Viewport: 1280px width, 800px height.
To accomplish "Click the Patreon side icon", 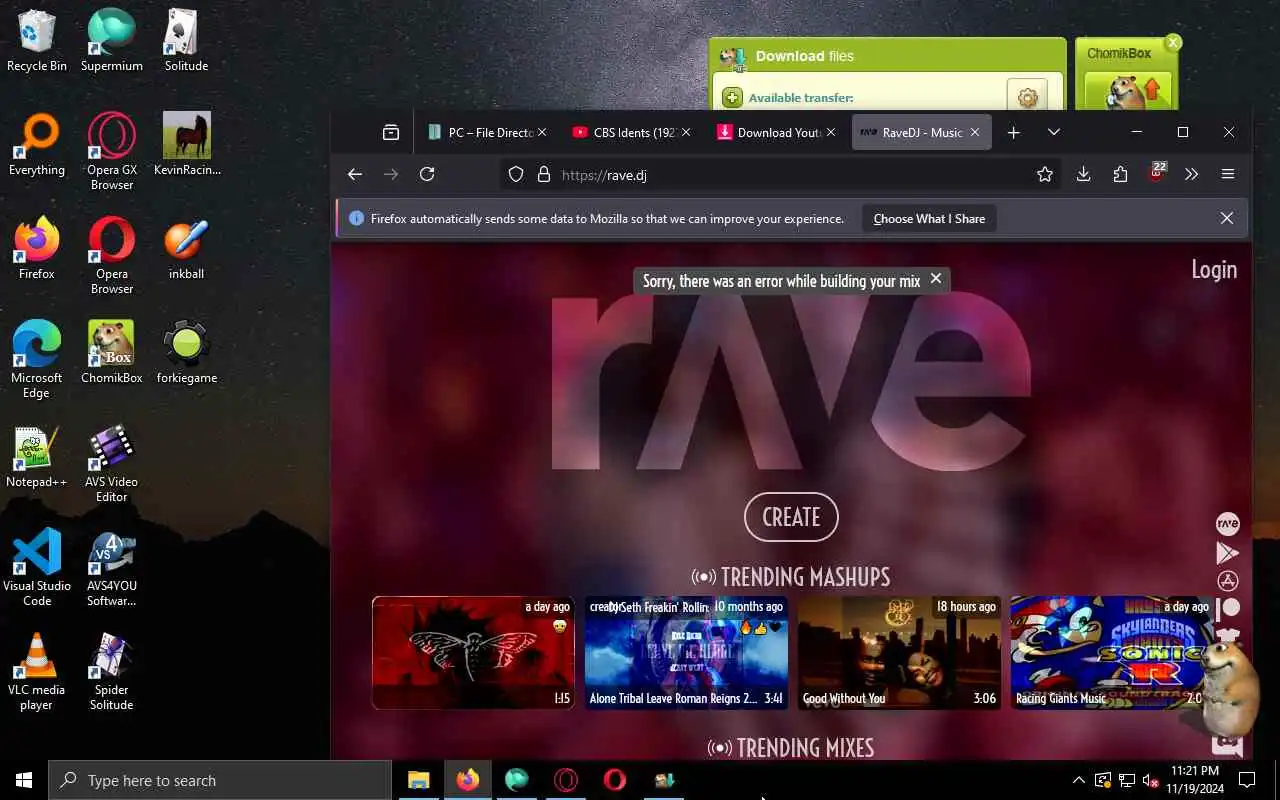I will pyautogui.click(x=1228, y=608).
